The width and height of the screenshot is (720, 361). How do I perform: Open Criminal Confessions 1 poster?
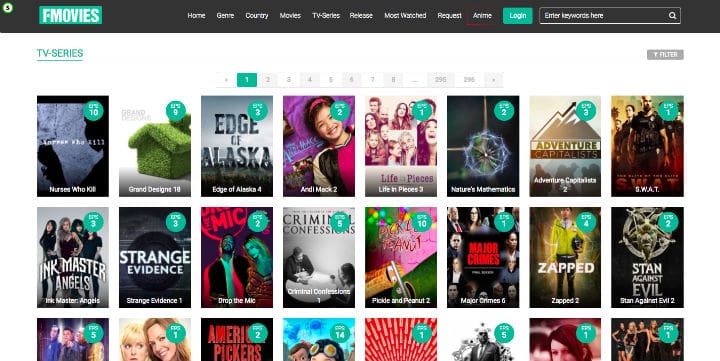(x=319, y=257)
